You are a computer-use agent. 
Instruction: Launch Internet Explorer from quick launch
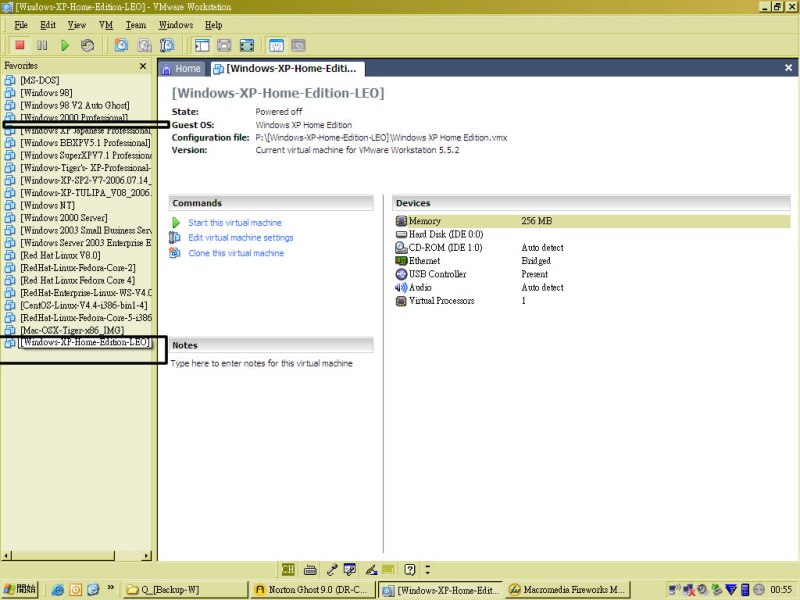pyautogui.click(x=58, y=590)
